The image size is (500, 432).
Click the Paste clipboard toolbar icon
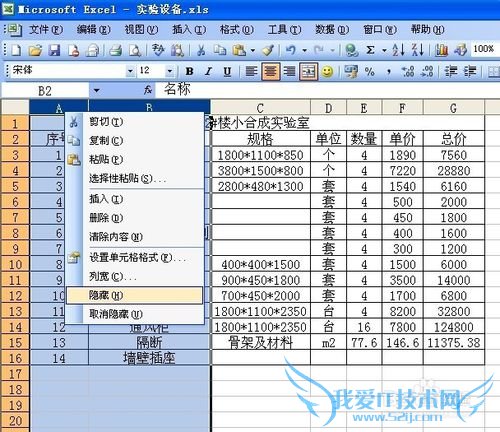point(239,50)
